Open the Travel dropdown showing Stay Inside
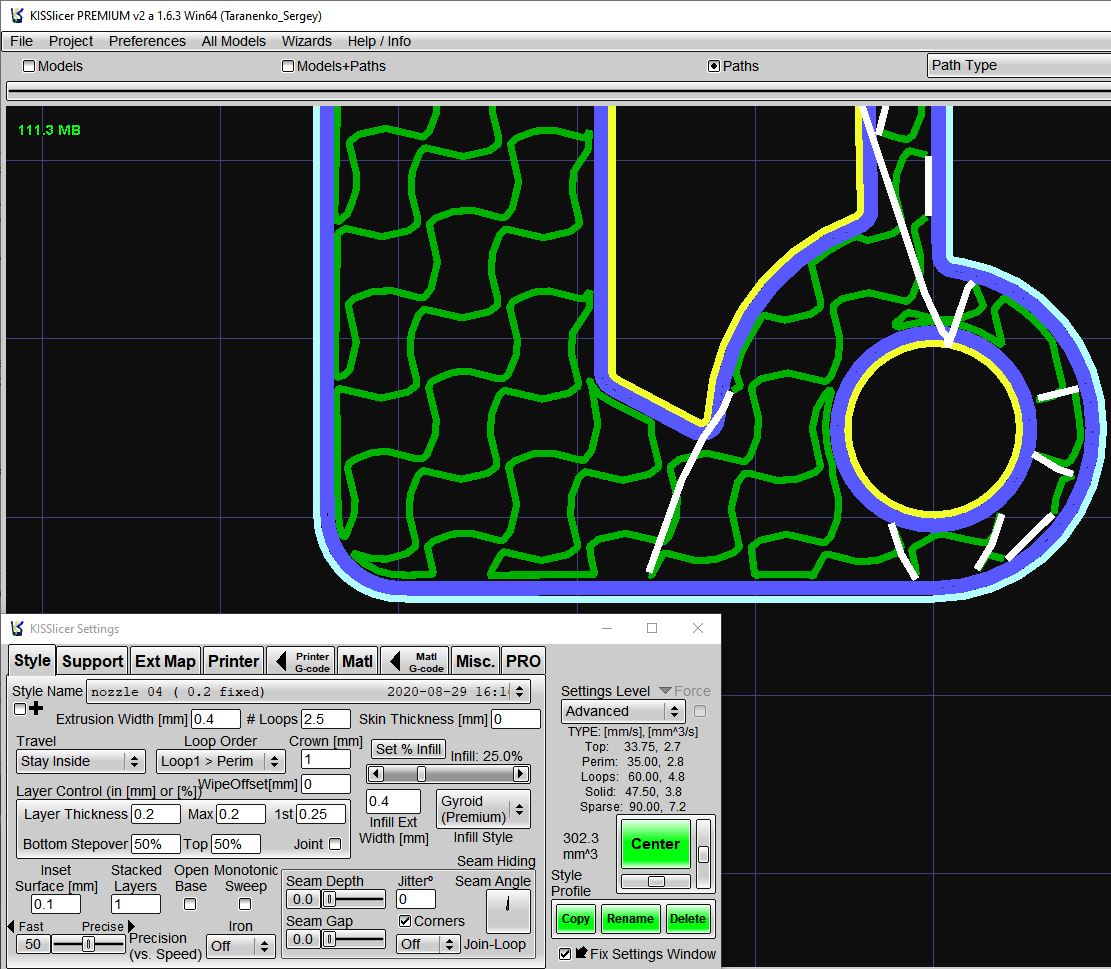Viewport: 1111px width, 969px height. pos(81,761)
